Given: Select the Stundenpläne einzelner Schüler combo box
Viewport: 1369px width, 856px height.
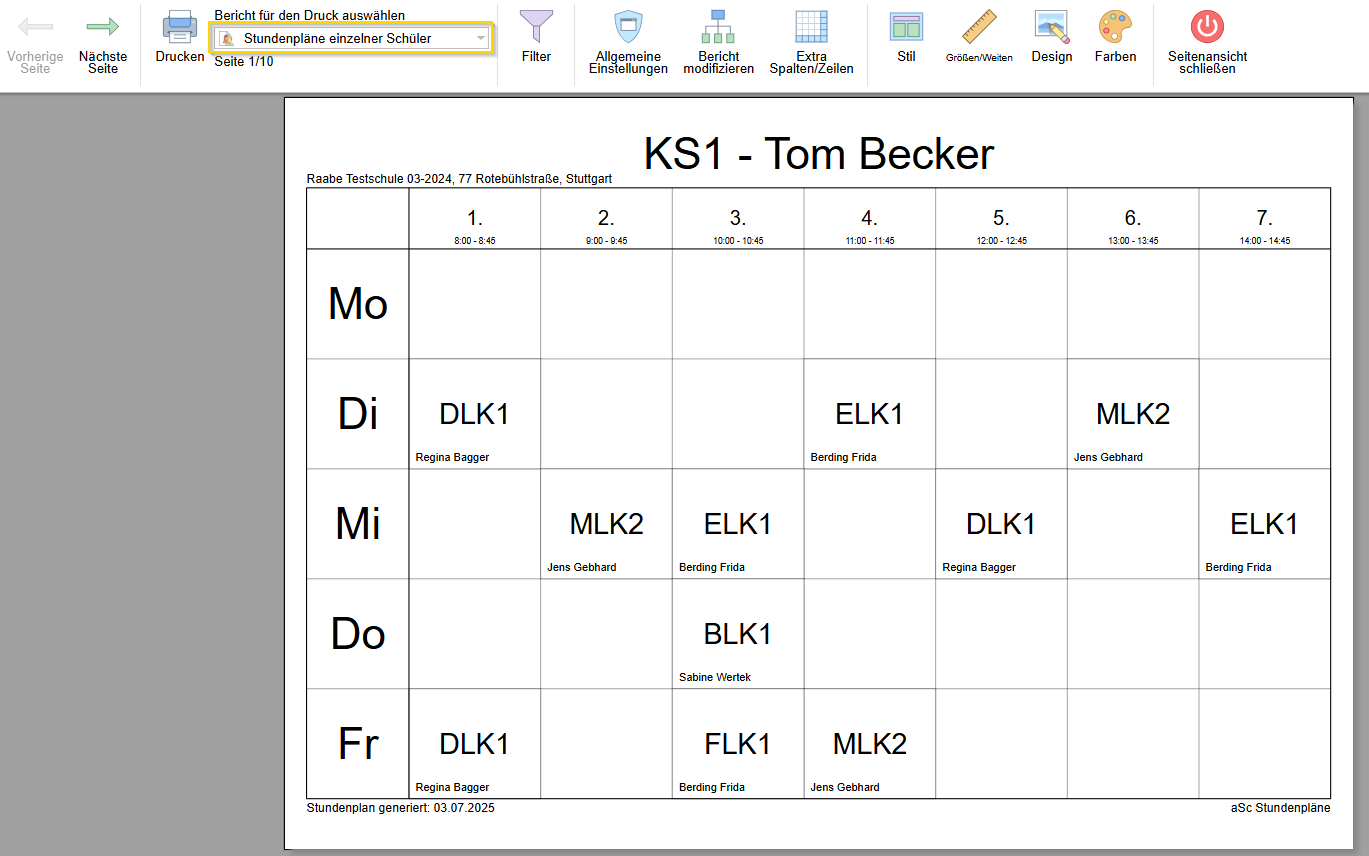Looking at the screenshot, I should 353,38.
